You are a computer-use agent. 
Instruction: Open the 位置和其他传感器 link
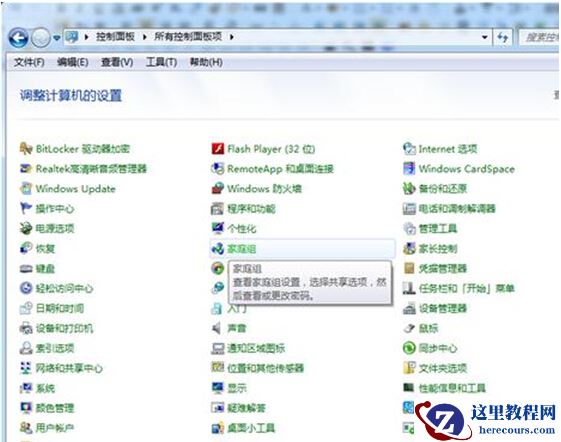tap(265, 368)
